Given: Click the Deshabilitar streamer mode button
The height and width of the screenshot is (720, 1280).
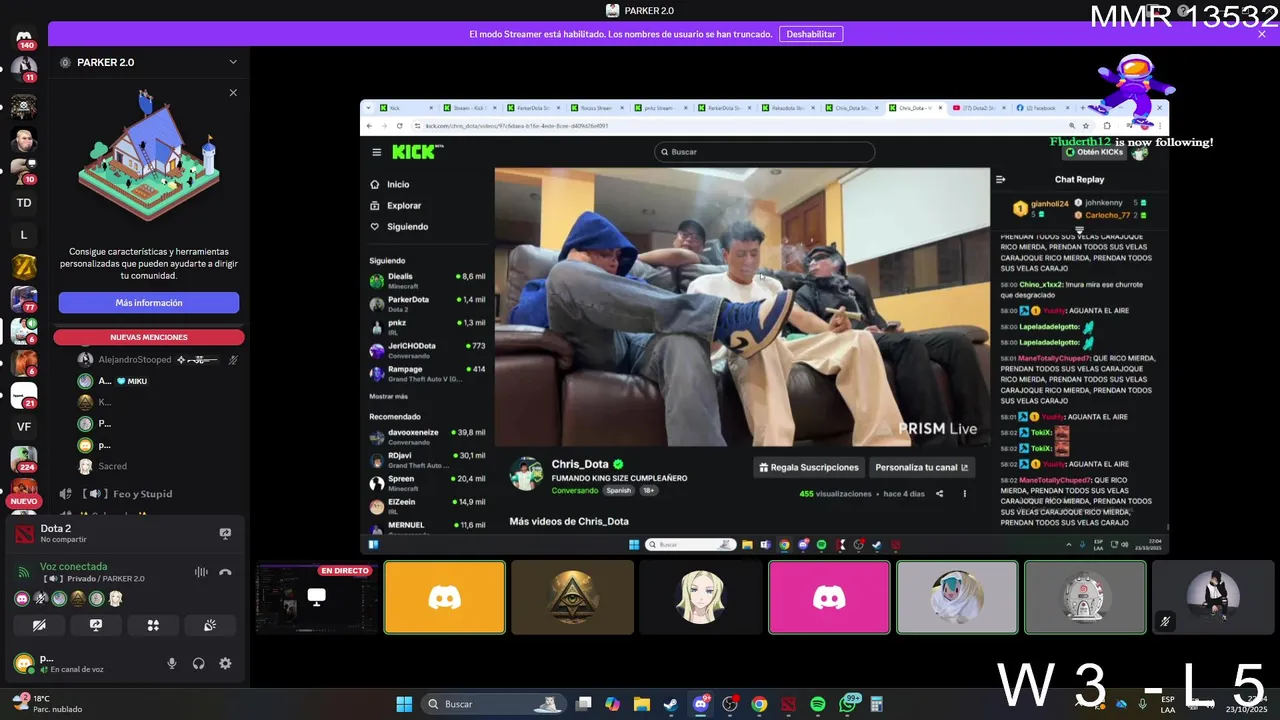Looking at the screenshot, I should click(x=811, y=34).
